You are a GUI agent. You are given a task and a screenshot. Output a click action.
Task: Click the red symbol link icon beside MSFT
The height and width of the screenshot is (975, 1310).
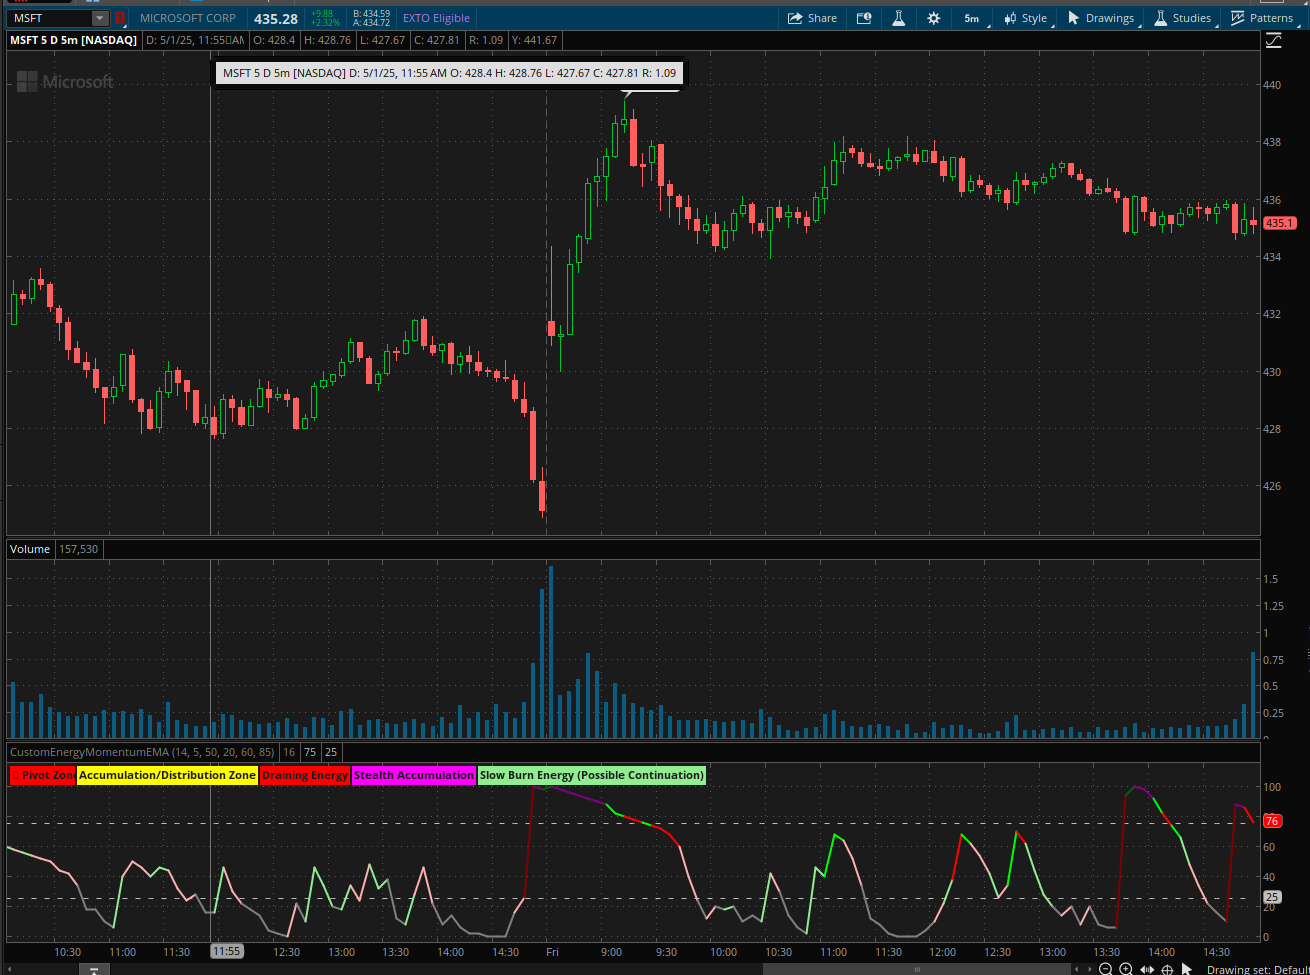[121, 18]
